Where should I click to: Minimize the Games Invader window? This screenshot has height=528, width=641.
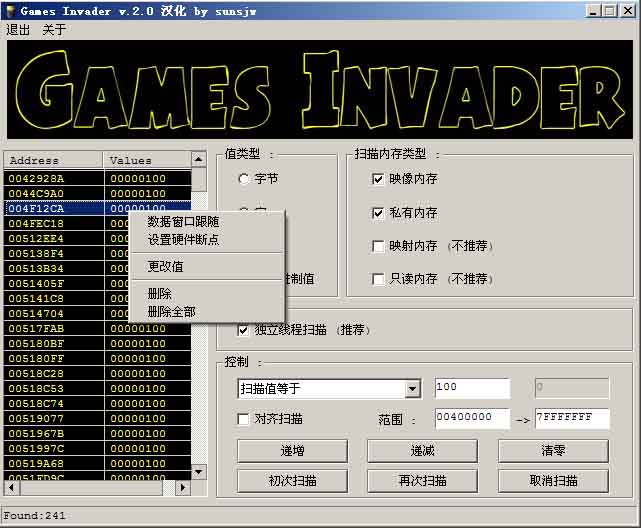(x=593, y=11)
